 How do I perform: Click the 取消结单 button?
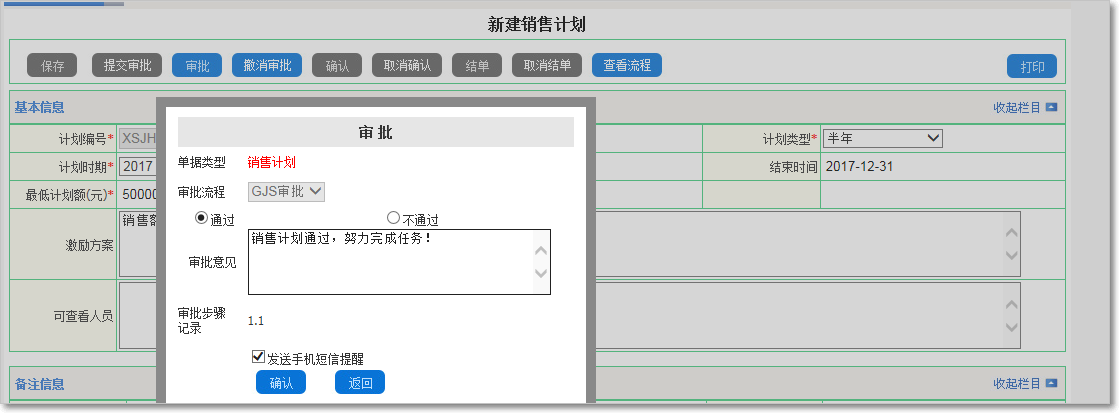point(547,66)
